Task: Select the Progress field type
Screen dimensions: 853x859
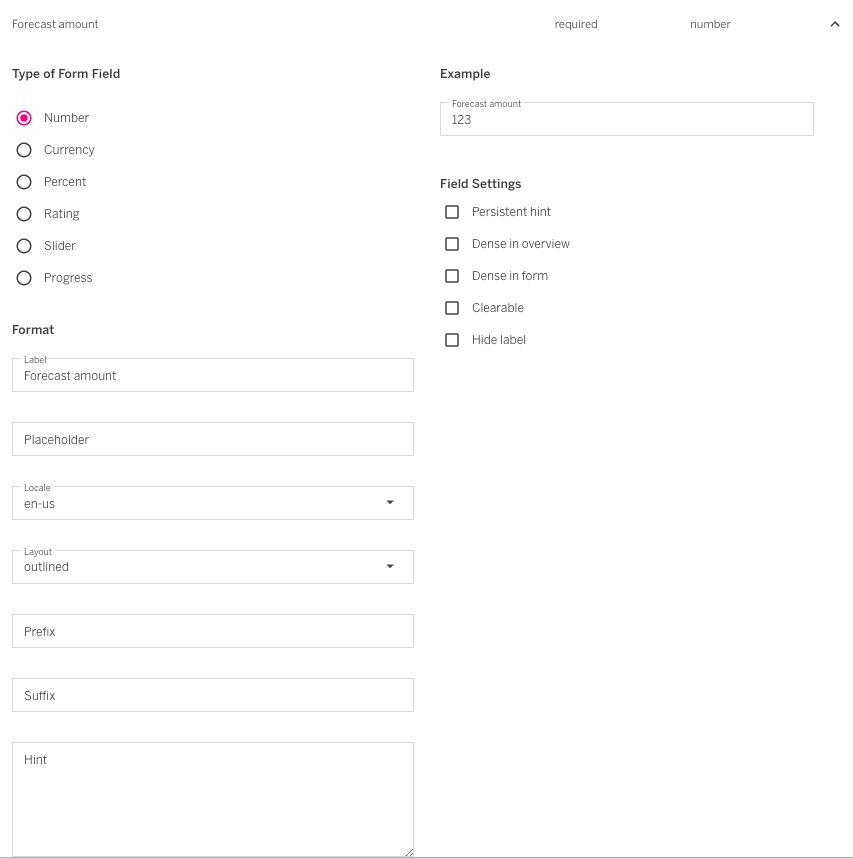Action: pos(24,278)
